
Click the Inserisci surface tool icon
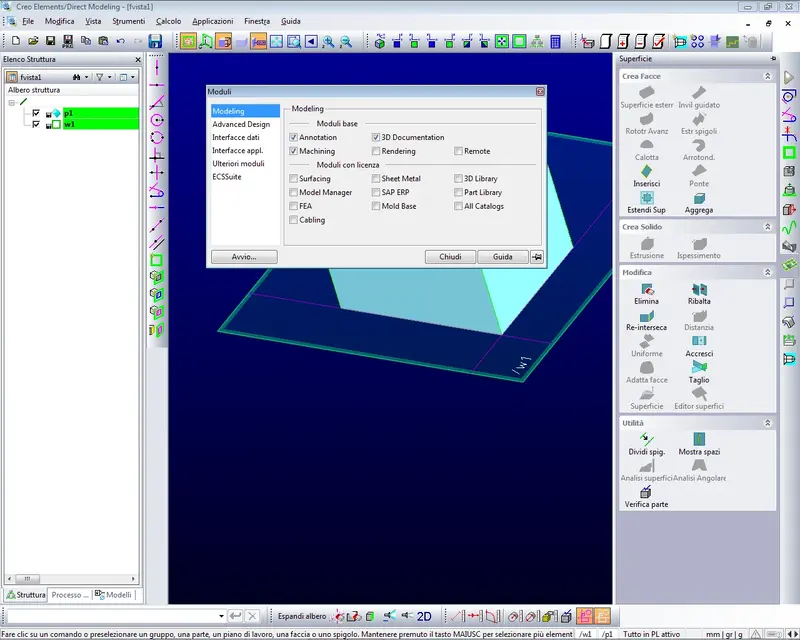pos(646,170)
